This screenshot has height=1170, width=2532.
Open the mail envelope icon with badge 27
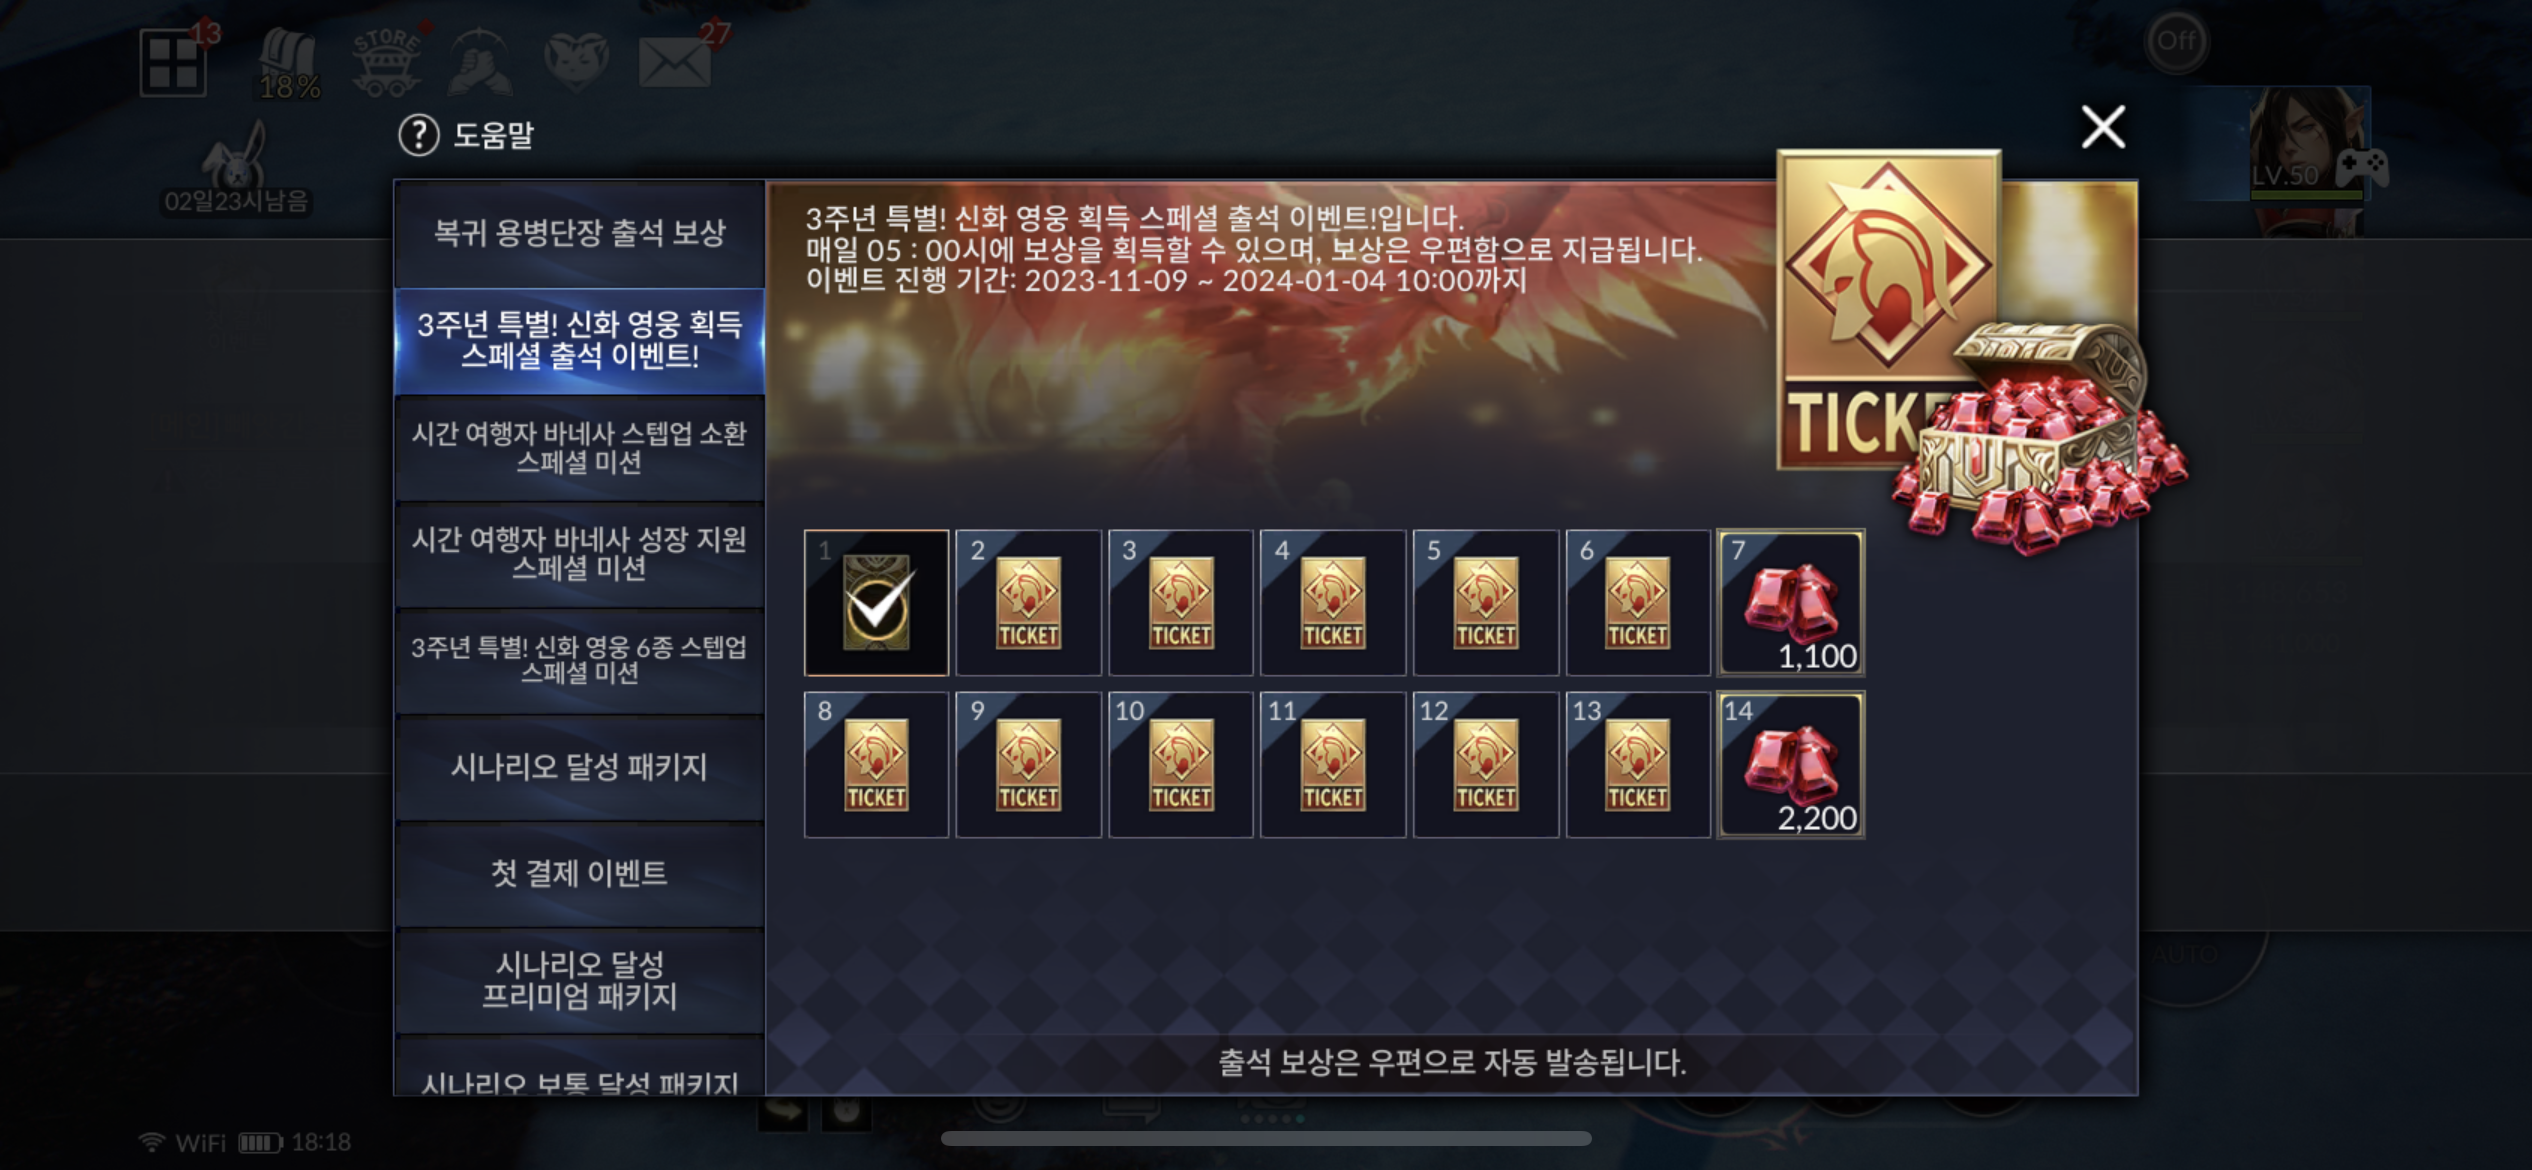coord(675,62)
